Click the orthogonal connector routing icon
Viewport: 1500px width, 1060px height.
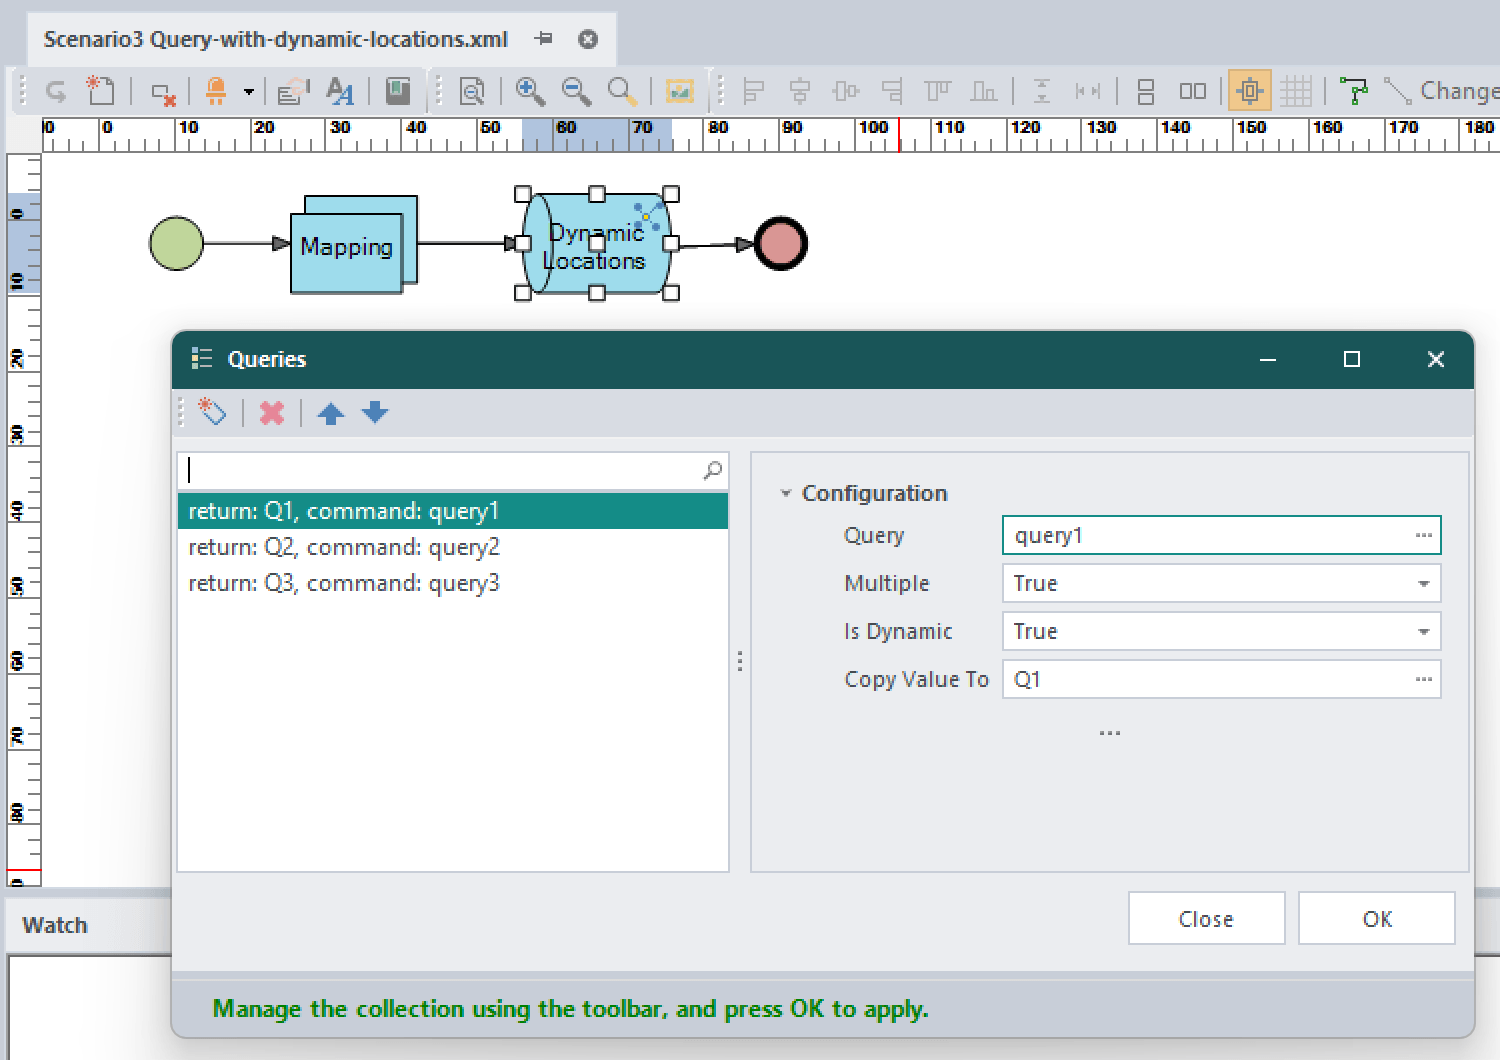[x=1354, y=92]
